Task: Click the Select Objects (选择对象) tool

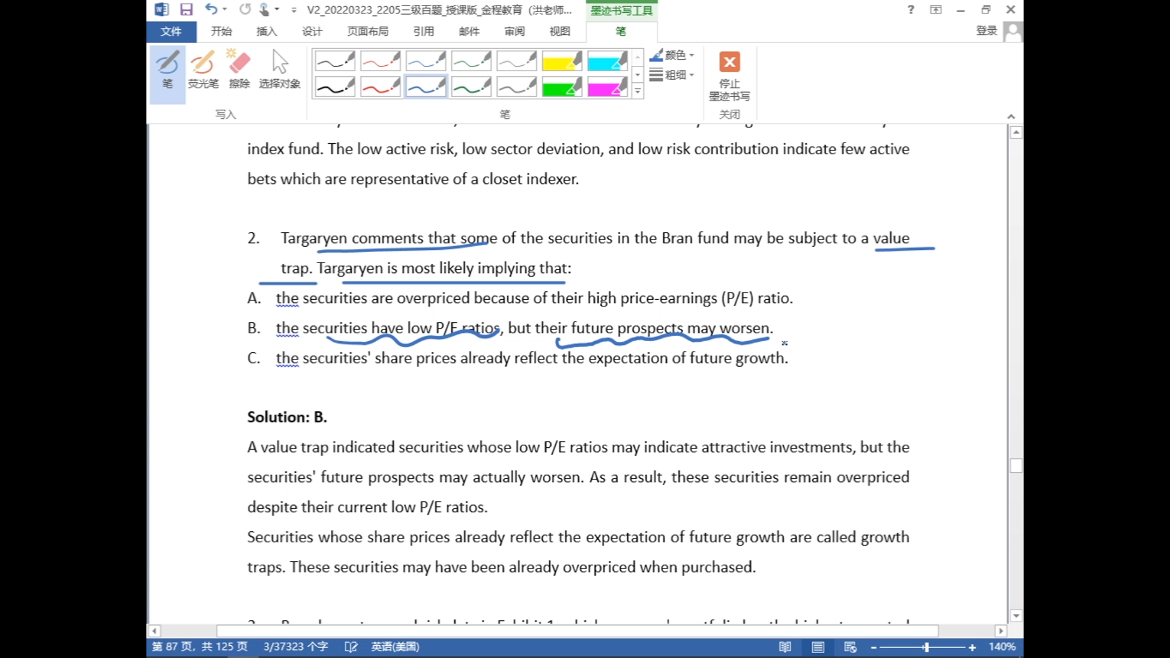Action: [x=279, y=71]
